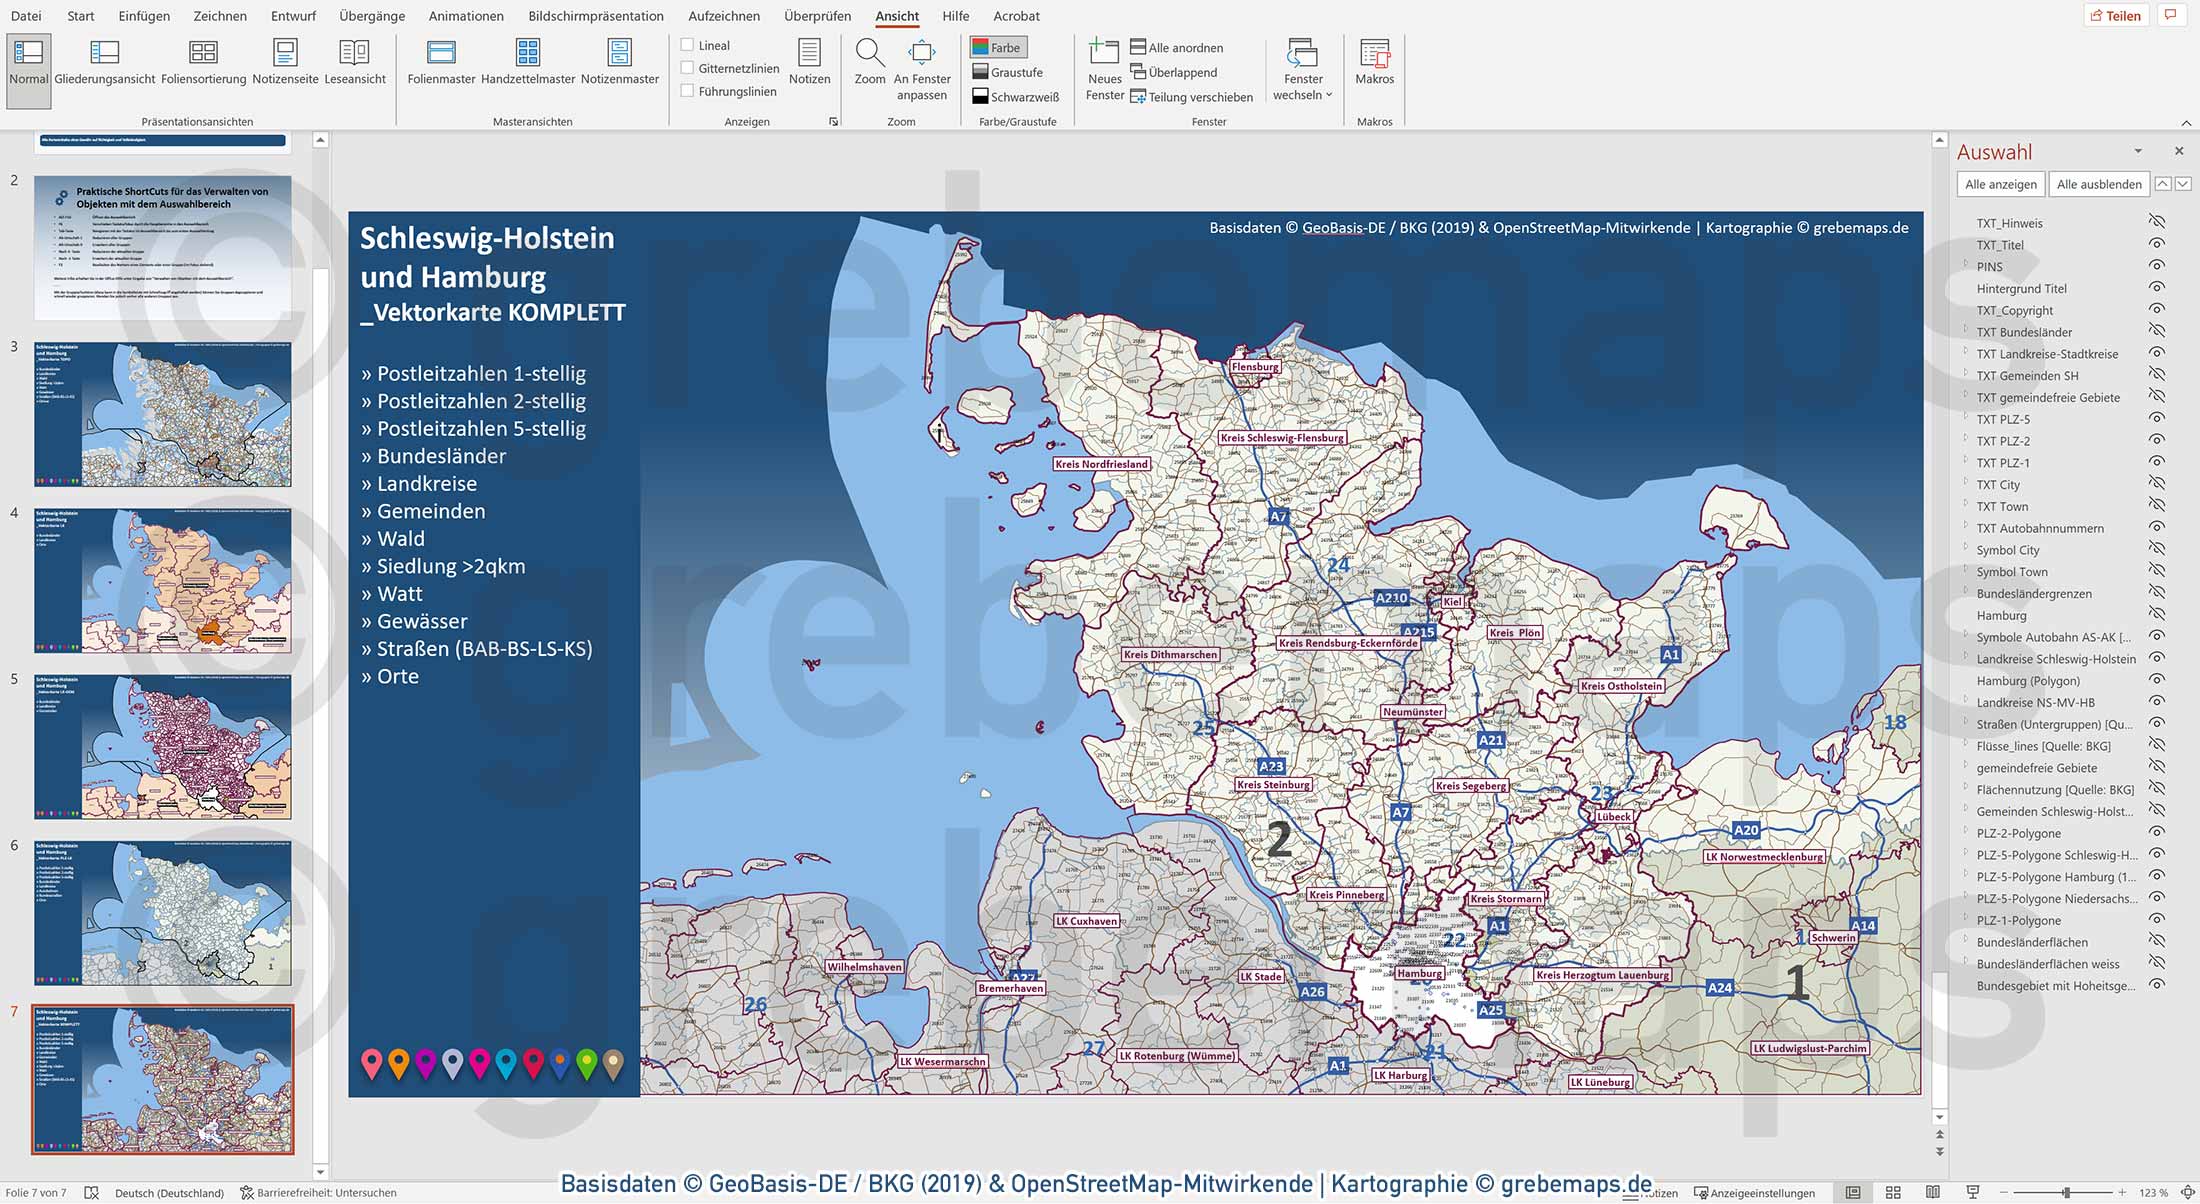The height and width of the screenshot is (1204, 2200).
Task: Select slide 4 thumbnail
Action: click(163, 580)
